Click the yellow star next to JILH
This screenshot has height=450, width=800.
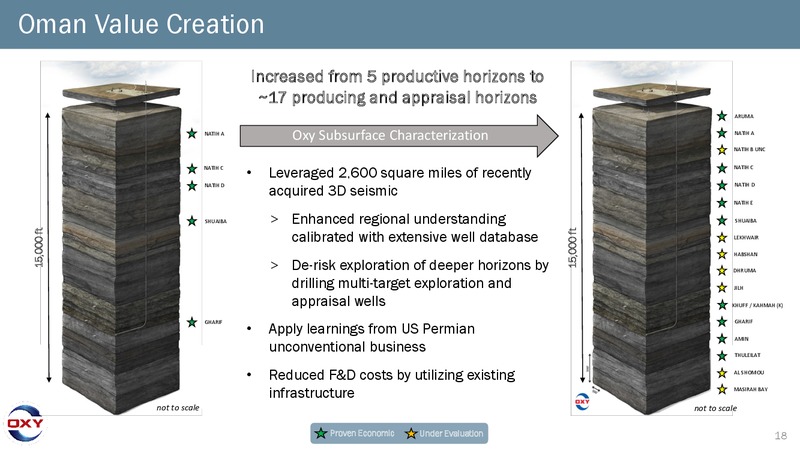[721, 288]
